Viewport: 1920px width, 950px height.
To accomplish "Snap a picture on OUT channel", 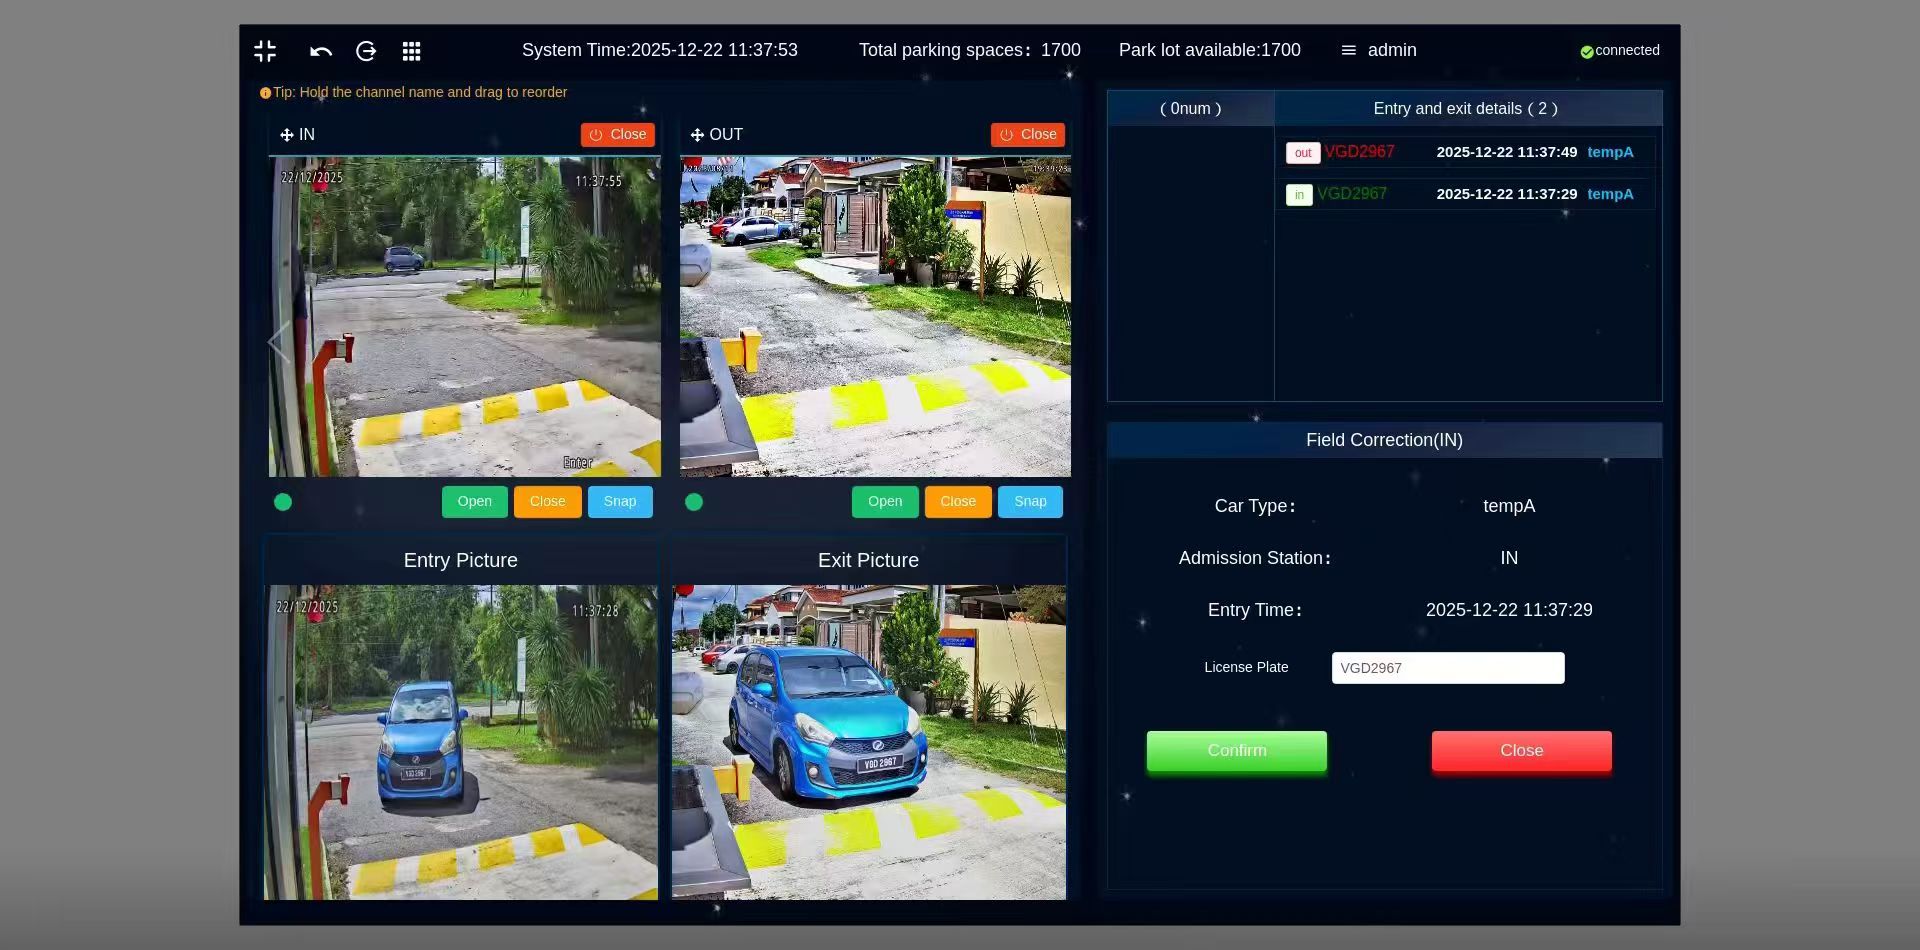I will coord(1030,502).
